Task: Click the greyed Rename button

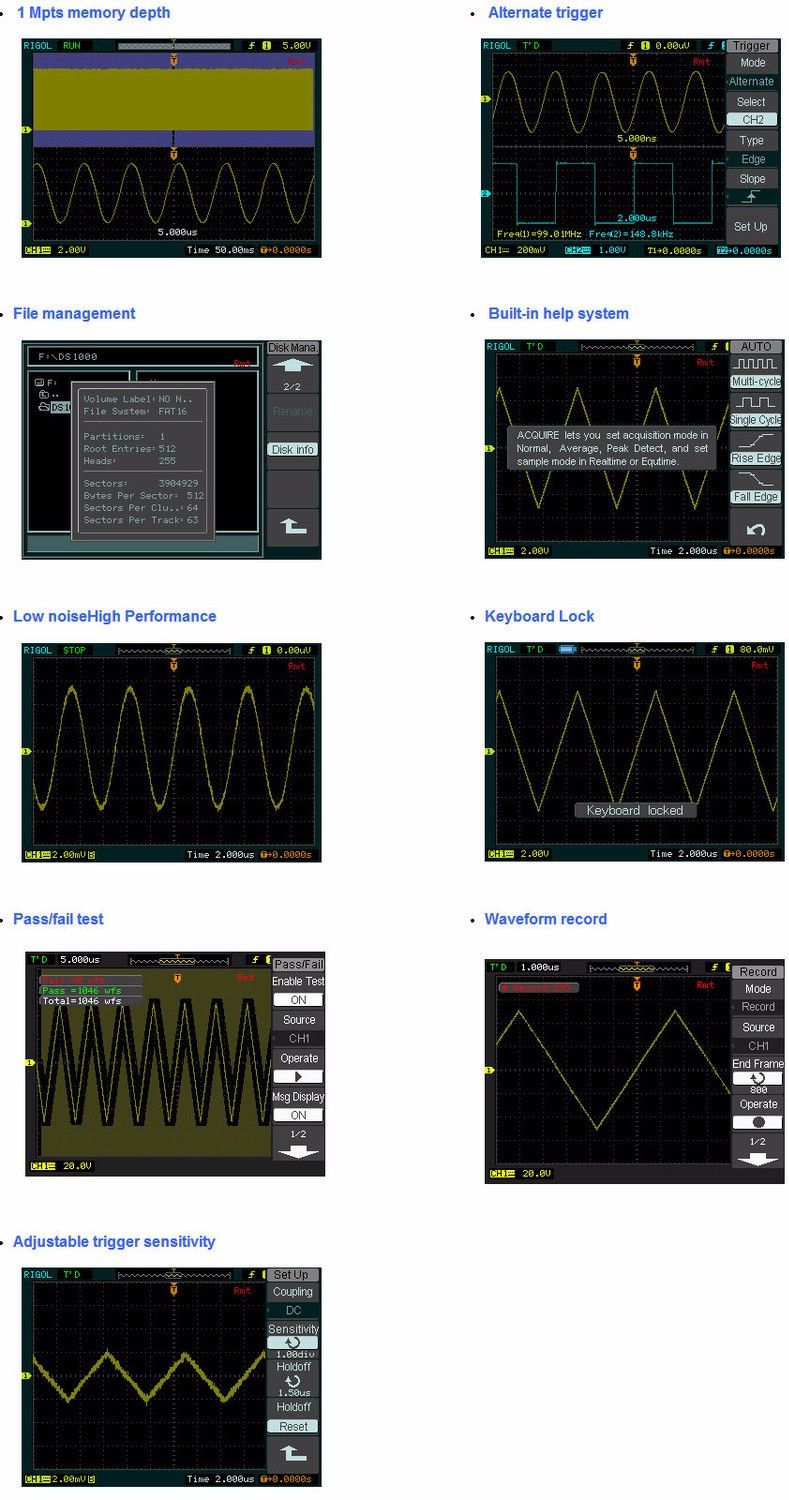Action: 292,411
